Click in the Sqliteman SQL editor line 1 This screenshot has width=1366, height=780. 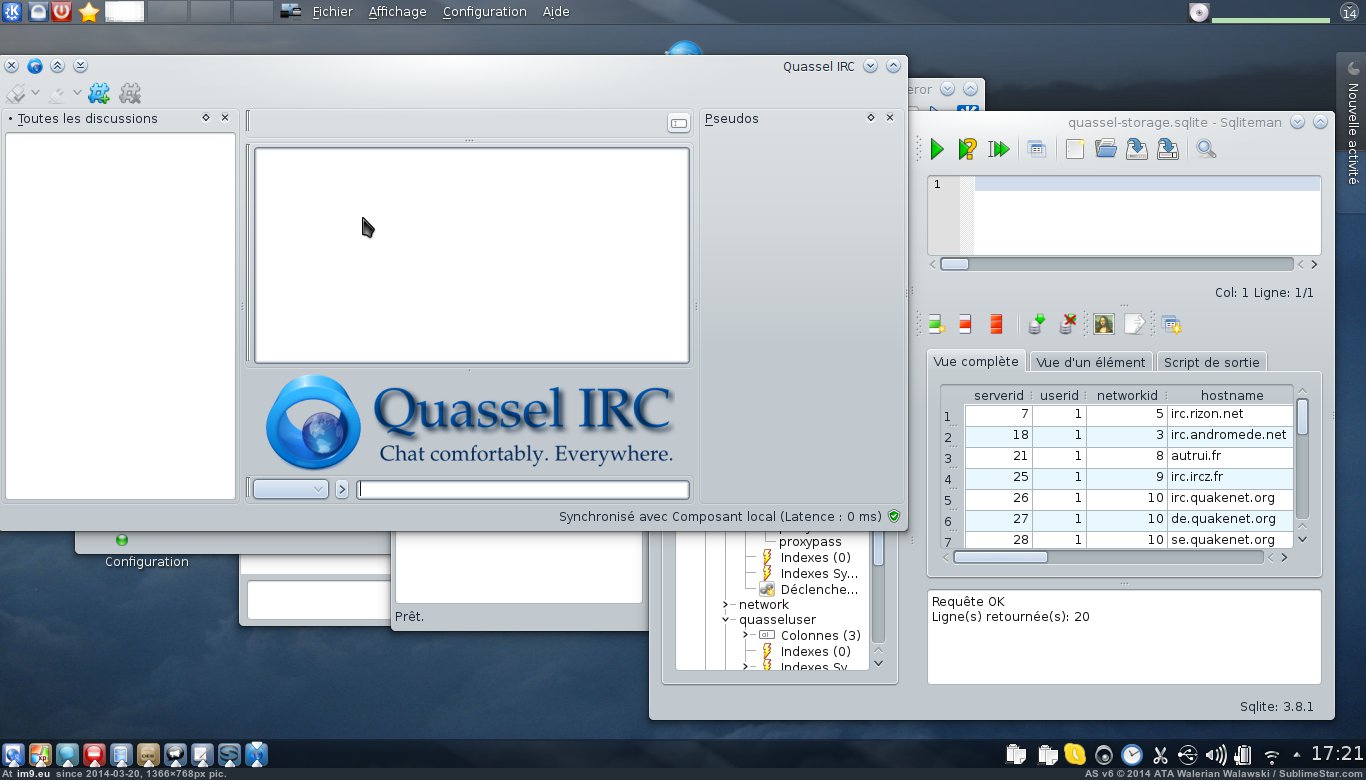click(x=1147, y=184)
